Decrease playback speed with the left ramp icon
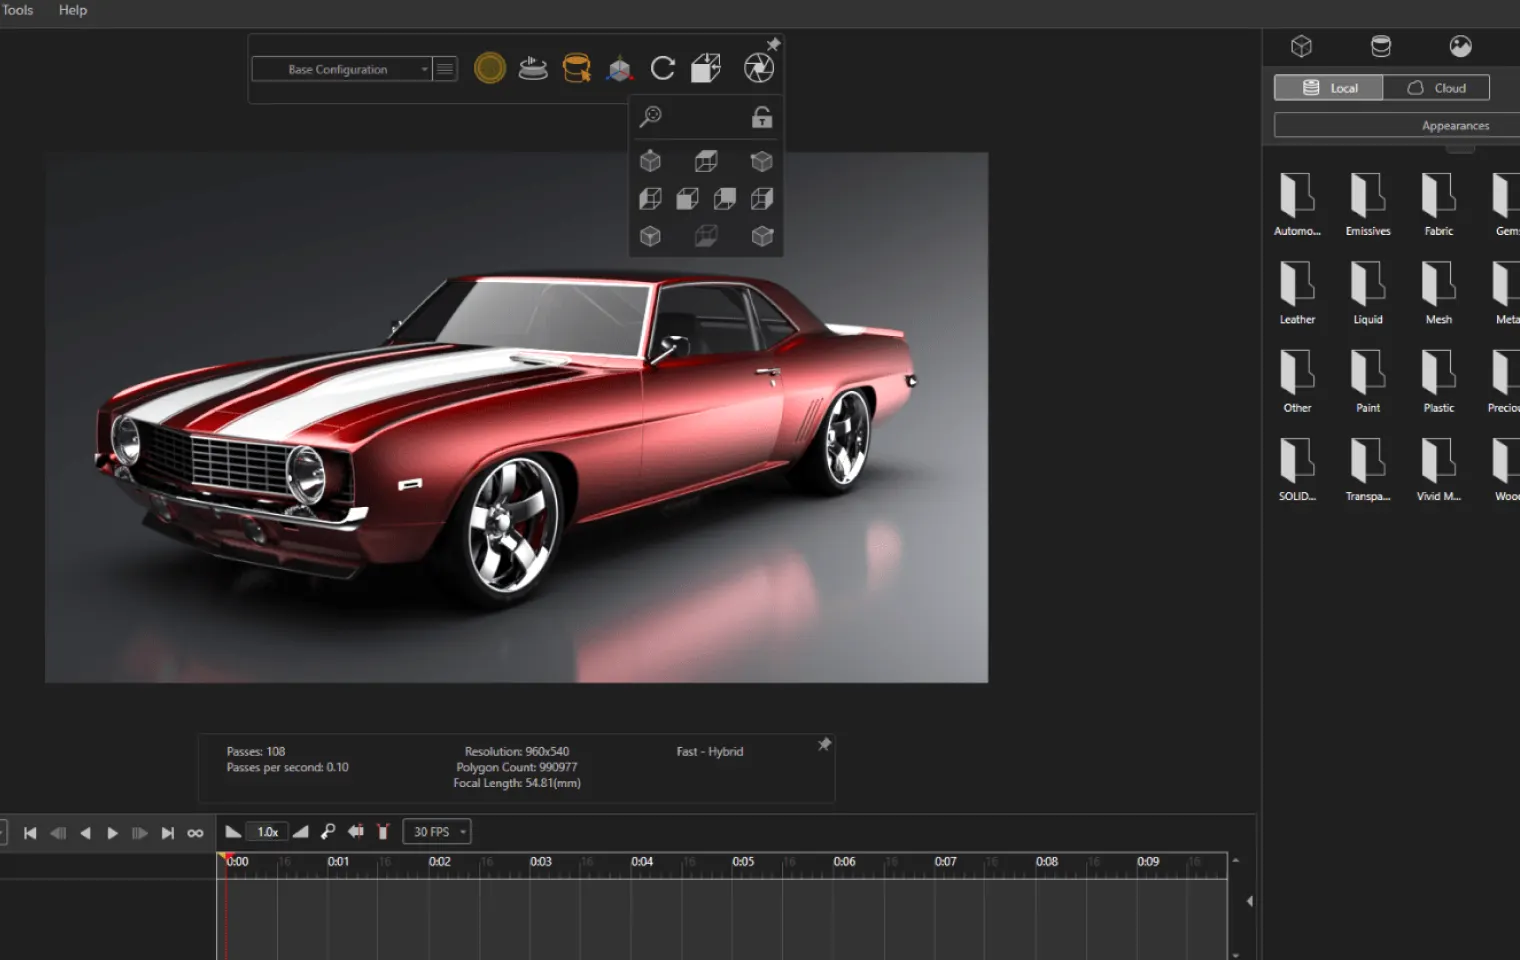The image size is (1520, 960). pos(233,831)
